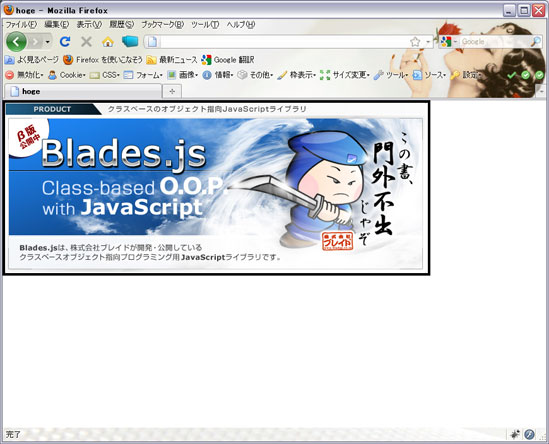549x444 pixels.
Task: Open the ツール menu
Action: point(205,25)
